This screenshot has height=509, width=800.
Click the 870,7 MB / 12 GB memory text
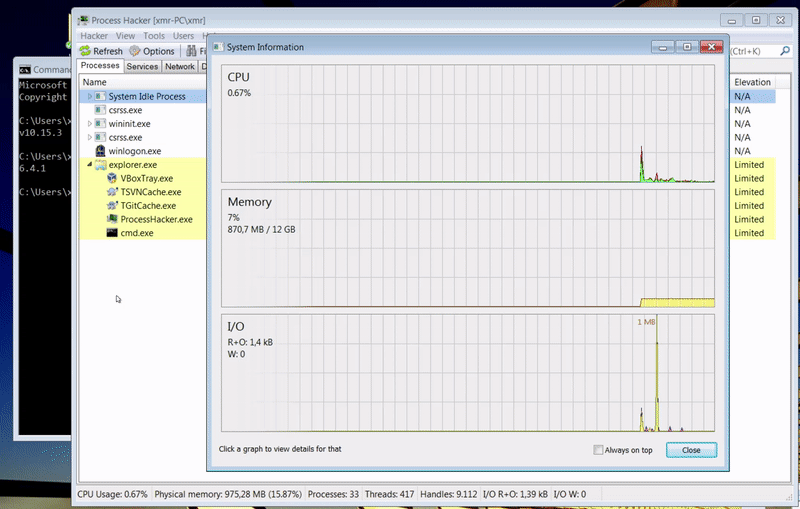[261, 230]
